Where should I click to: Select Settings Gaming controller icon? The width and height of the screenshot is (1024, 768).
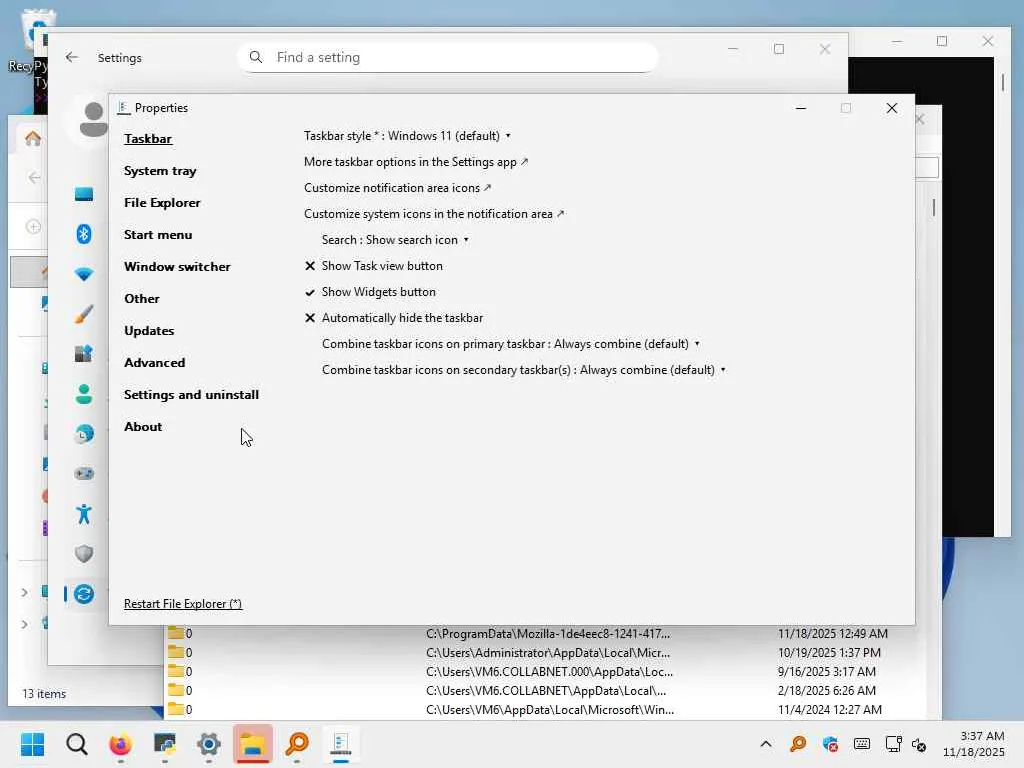coord(84,473)
